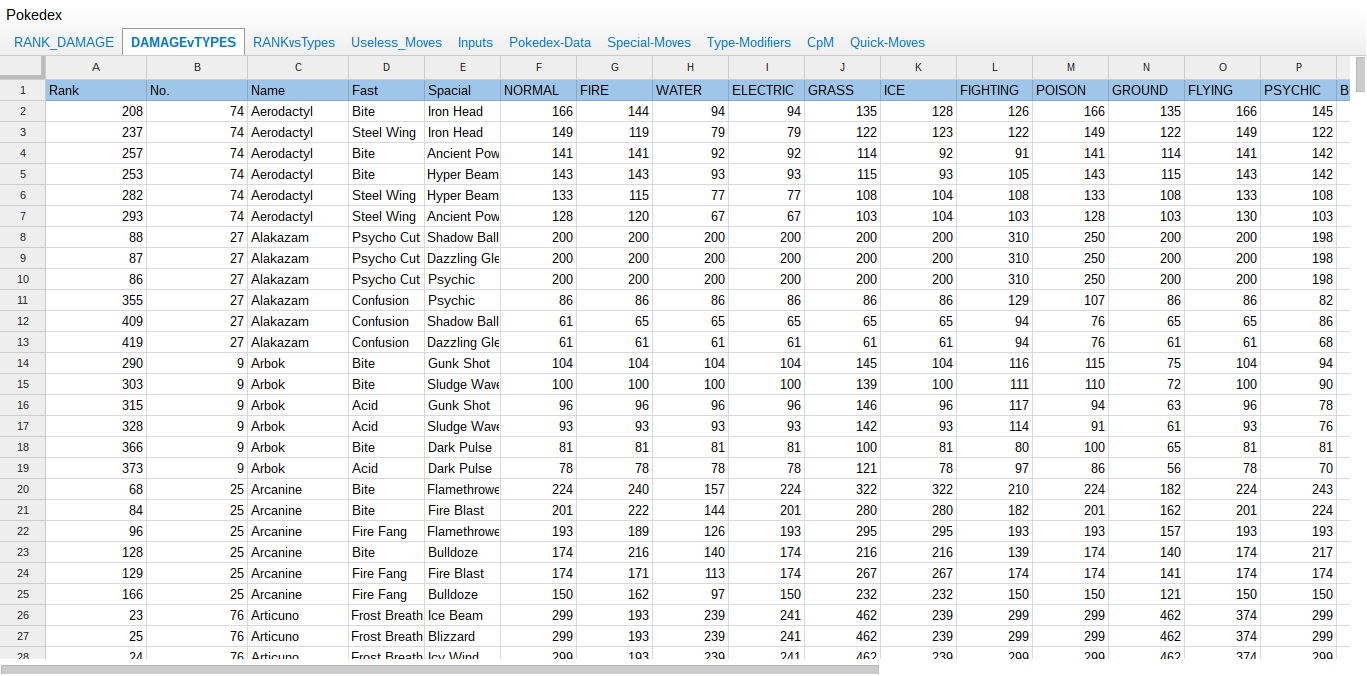Open the Type-Modifiers tab
Screen dimensions: 1367x676
(x=749, y=42)
